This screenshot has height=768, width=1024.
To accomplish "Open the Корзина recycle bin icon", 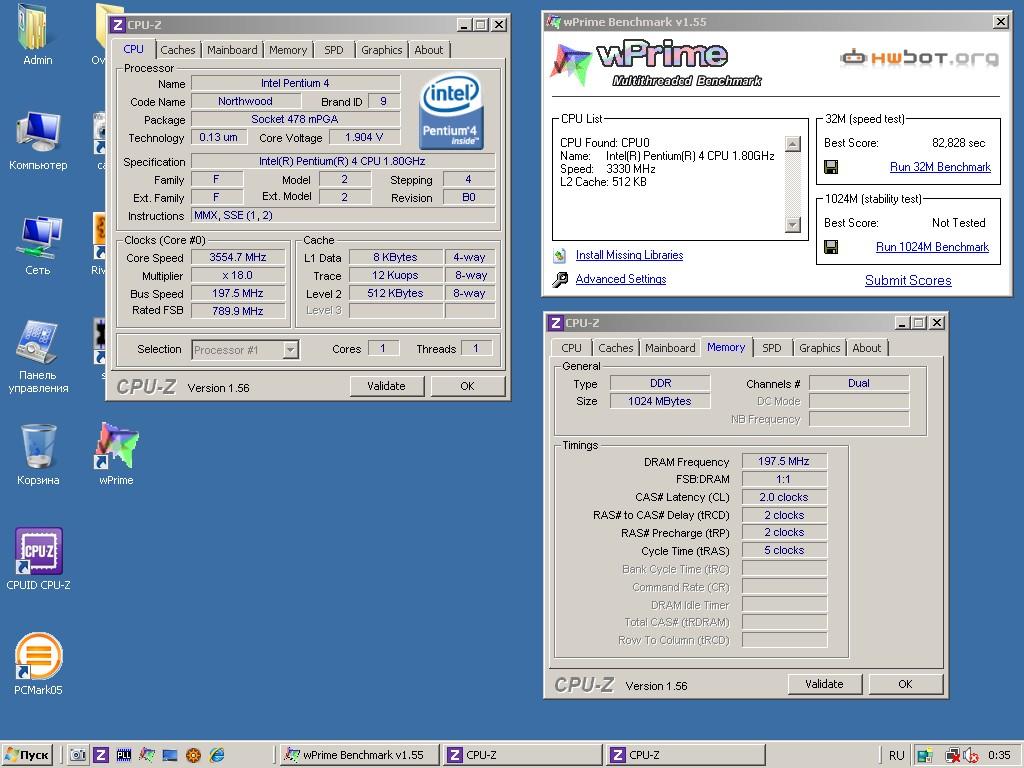I will click(x=38, y=455).
